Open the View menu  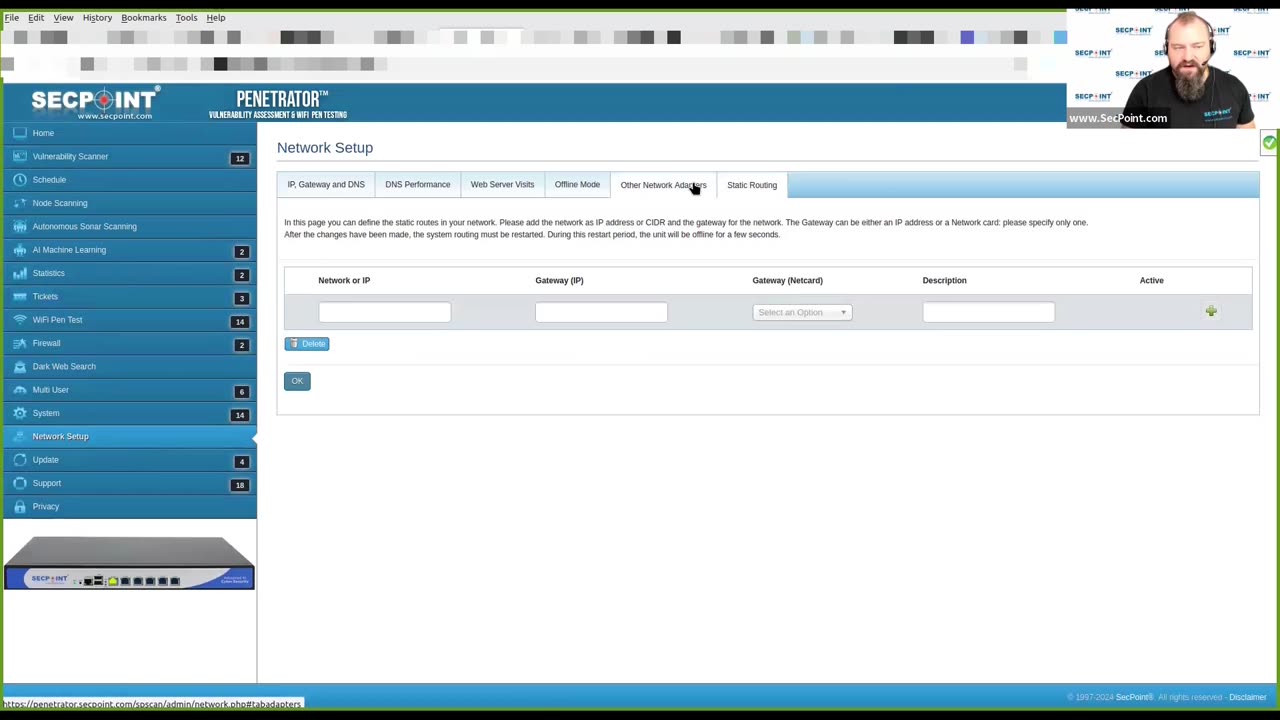(x=63, y=17)
